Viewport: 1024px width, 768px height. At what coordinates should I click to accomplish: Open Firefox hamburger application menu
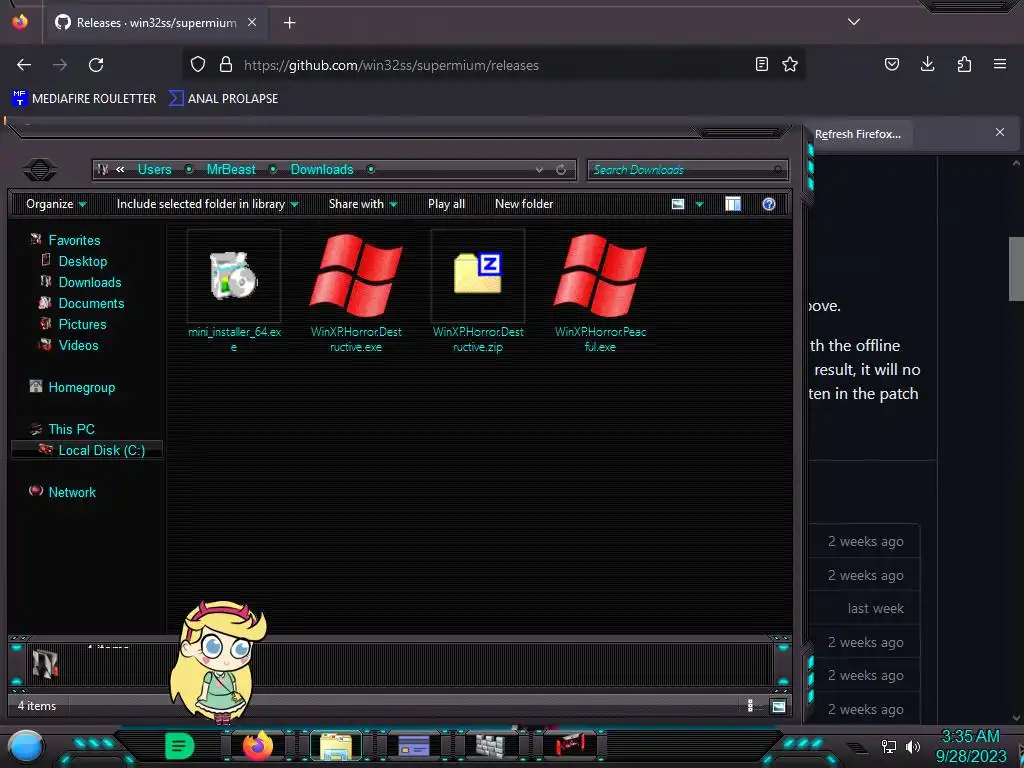tap(1000, 65)
